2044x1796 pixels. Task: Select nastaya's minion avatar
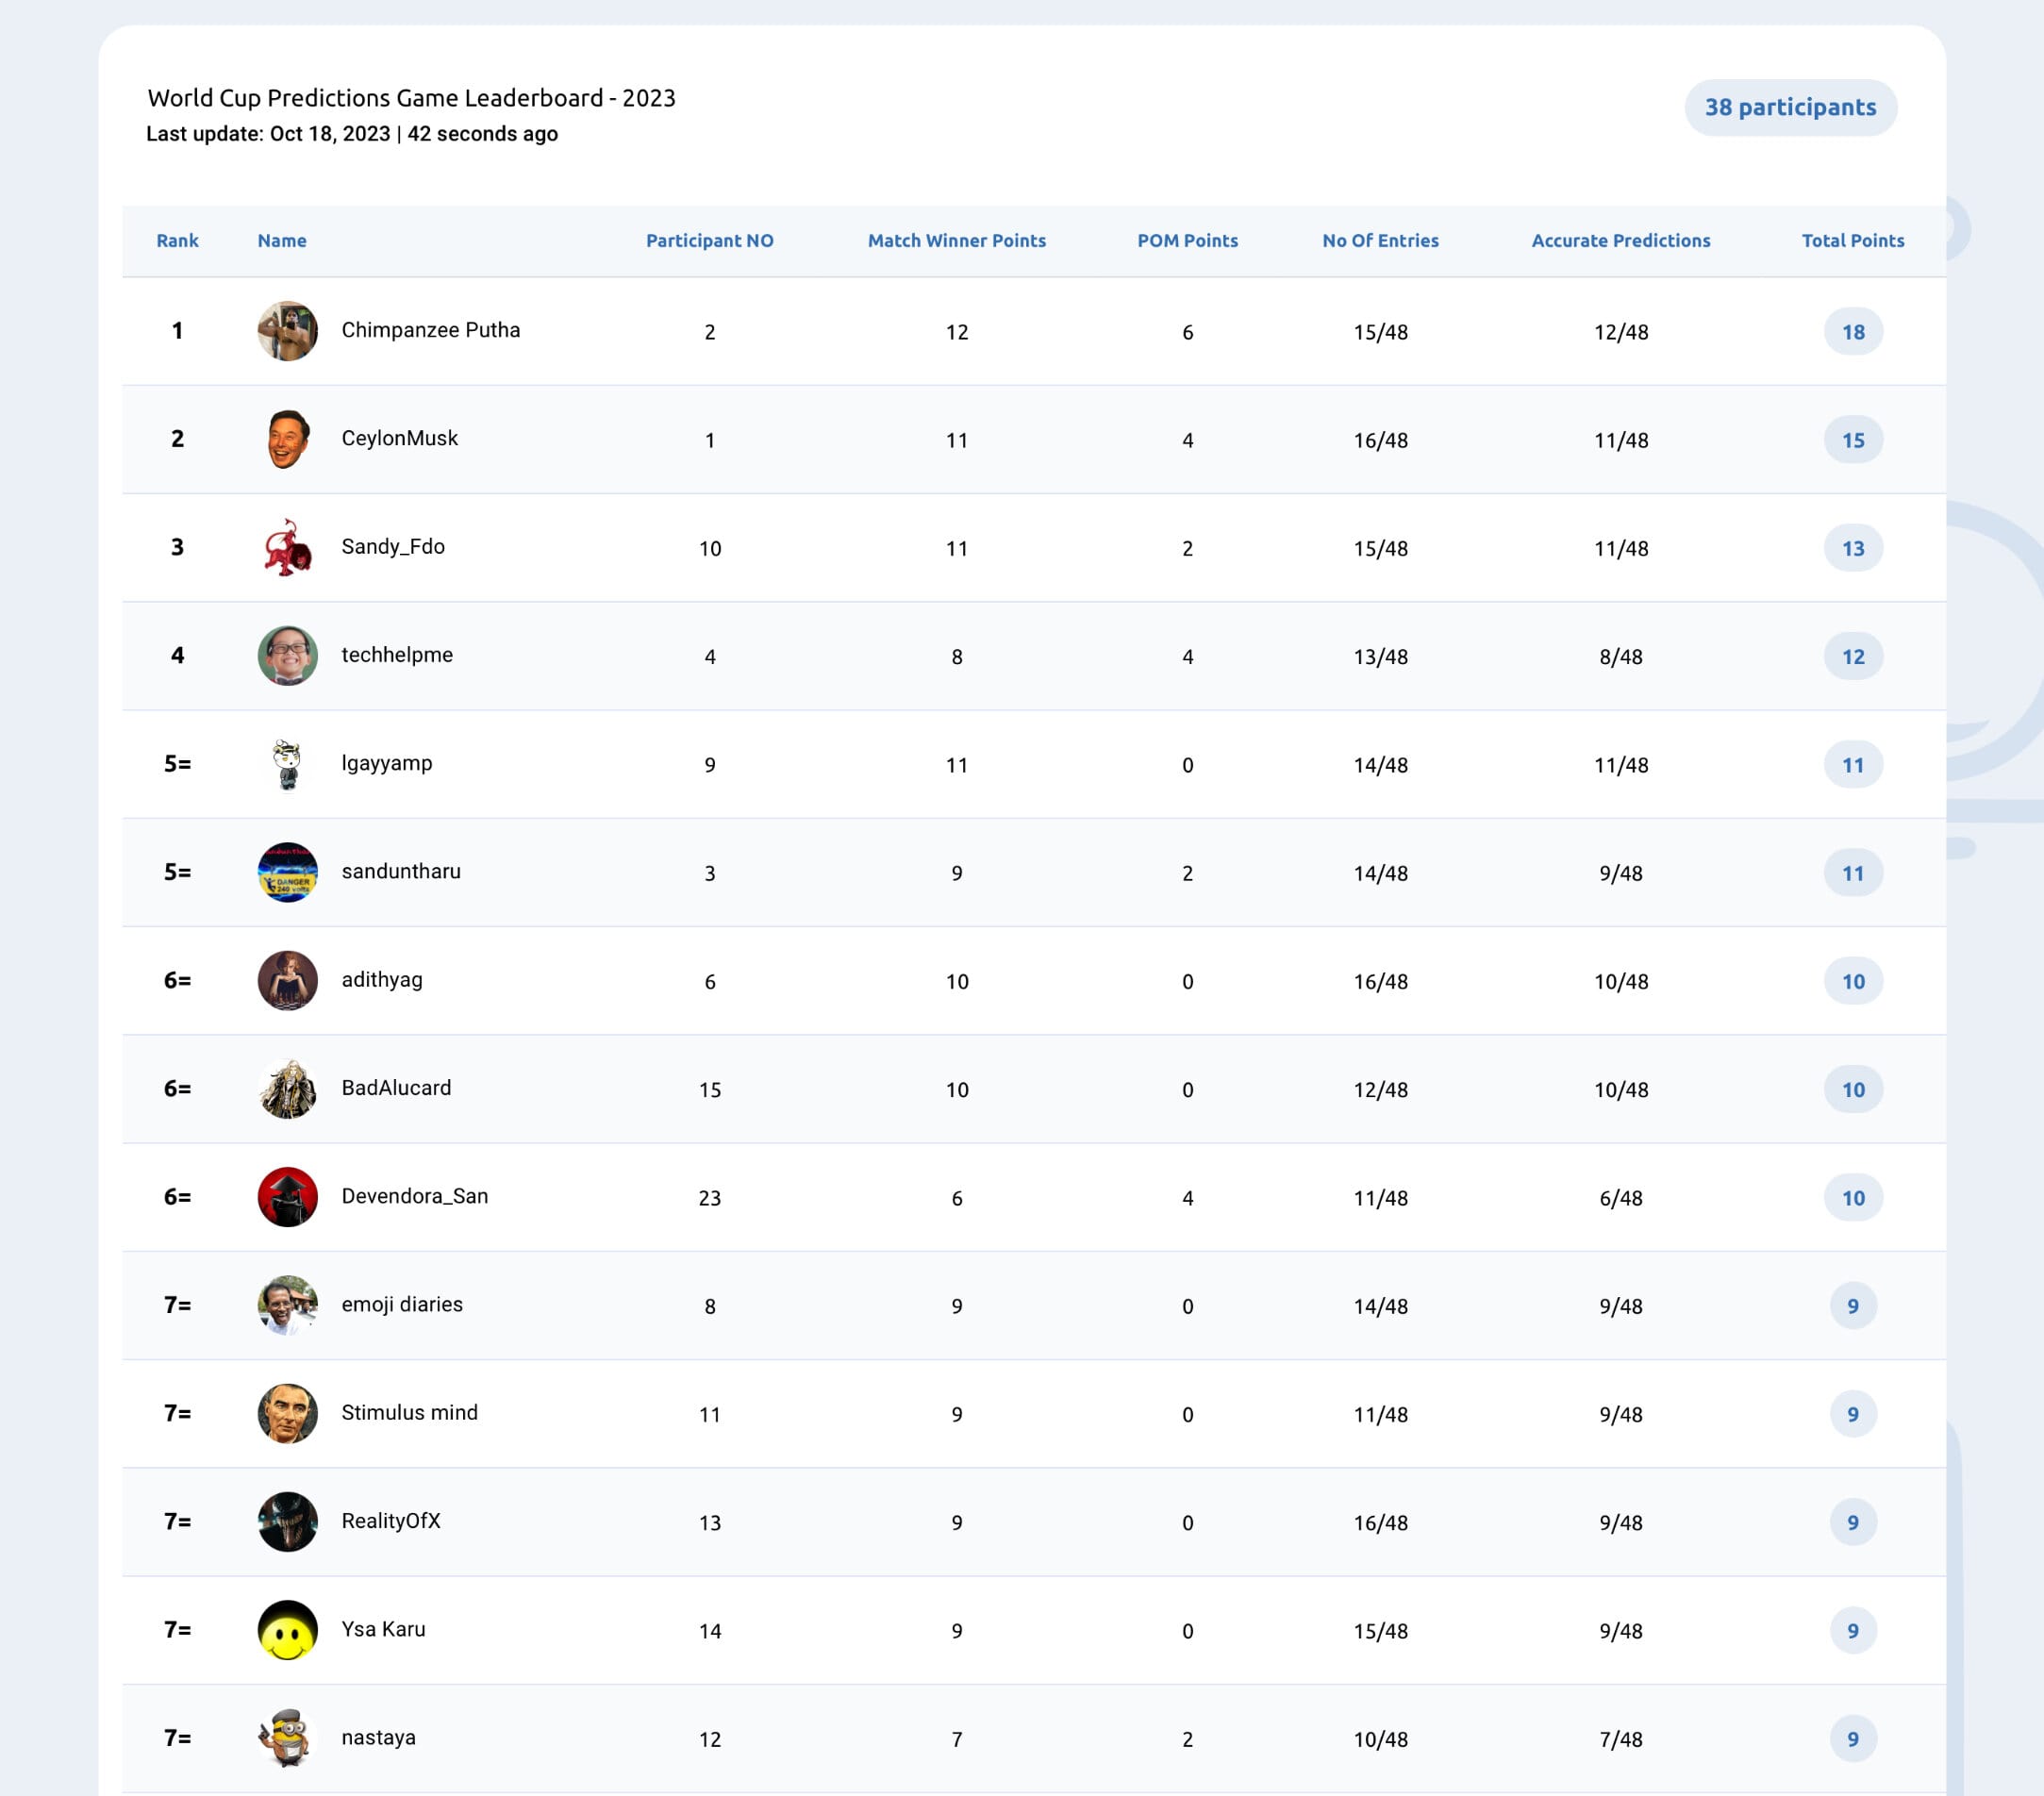click(287, 1738)
